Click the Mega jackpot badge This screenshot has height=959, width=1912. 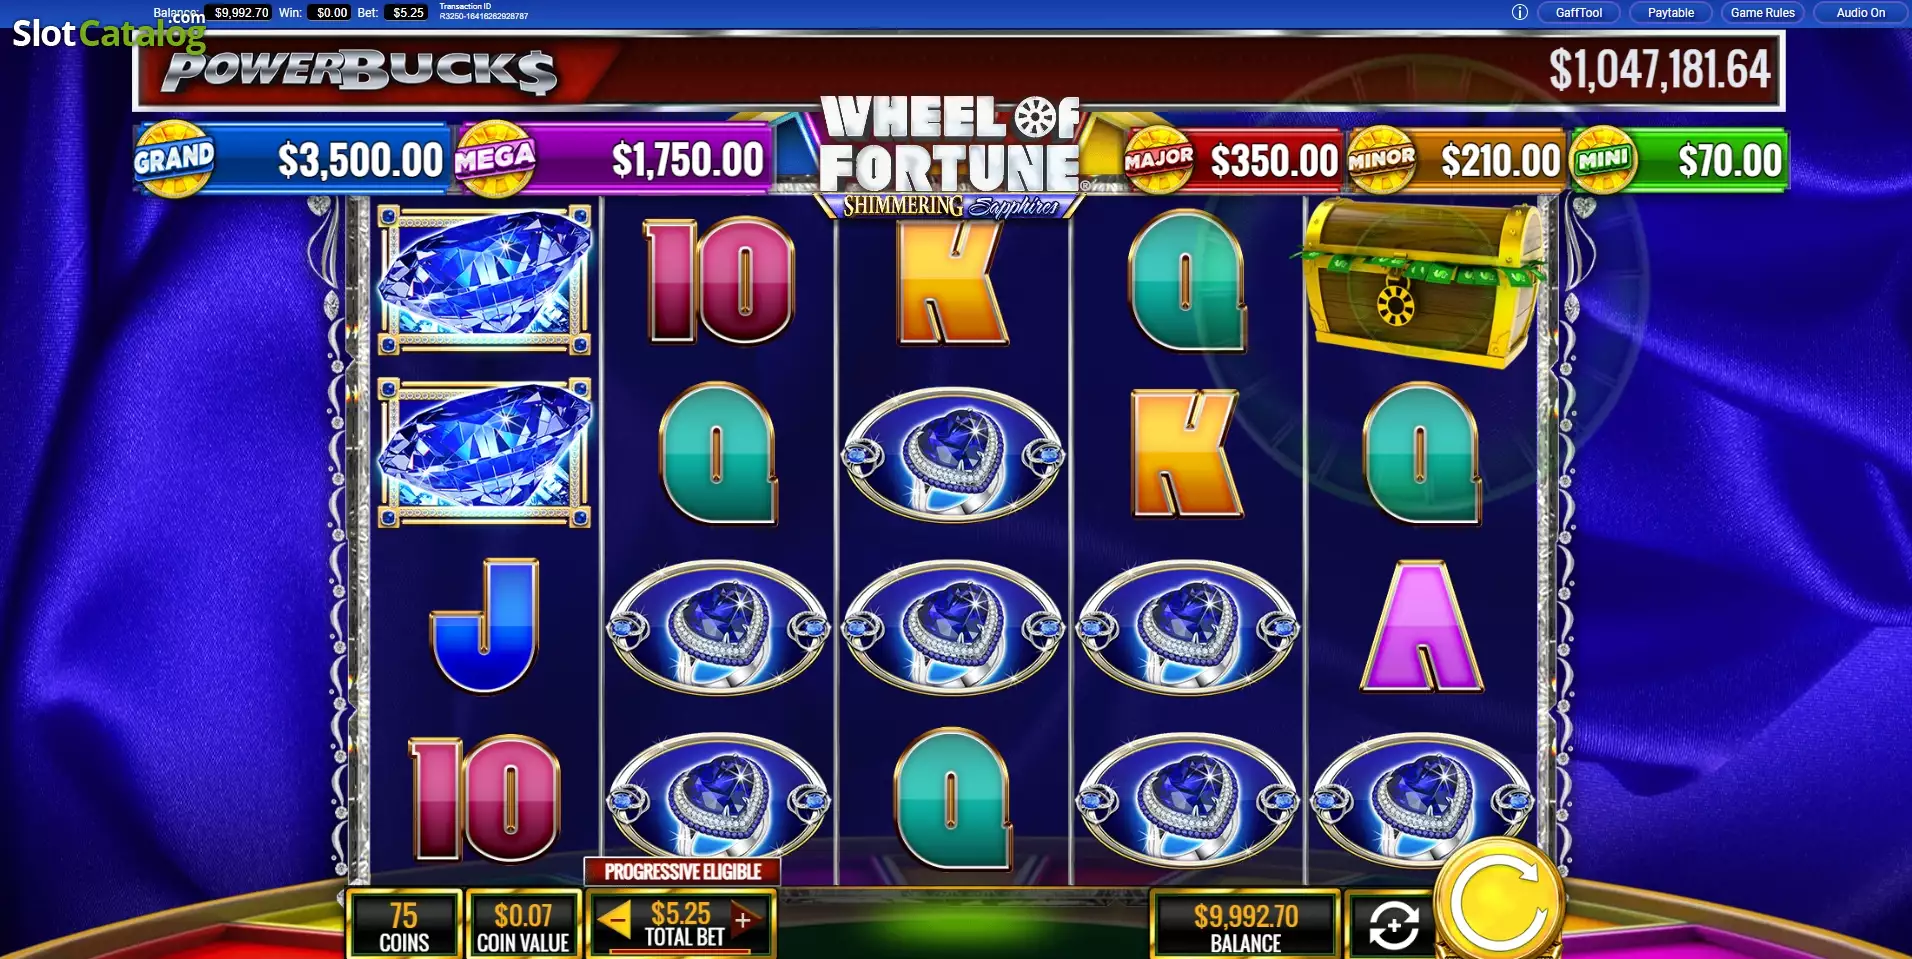495,159
